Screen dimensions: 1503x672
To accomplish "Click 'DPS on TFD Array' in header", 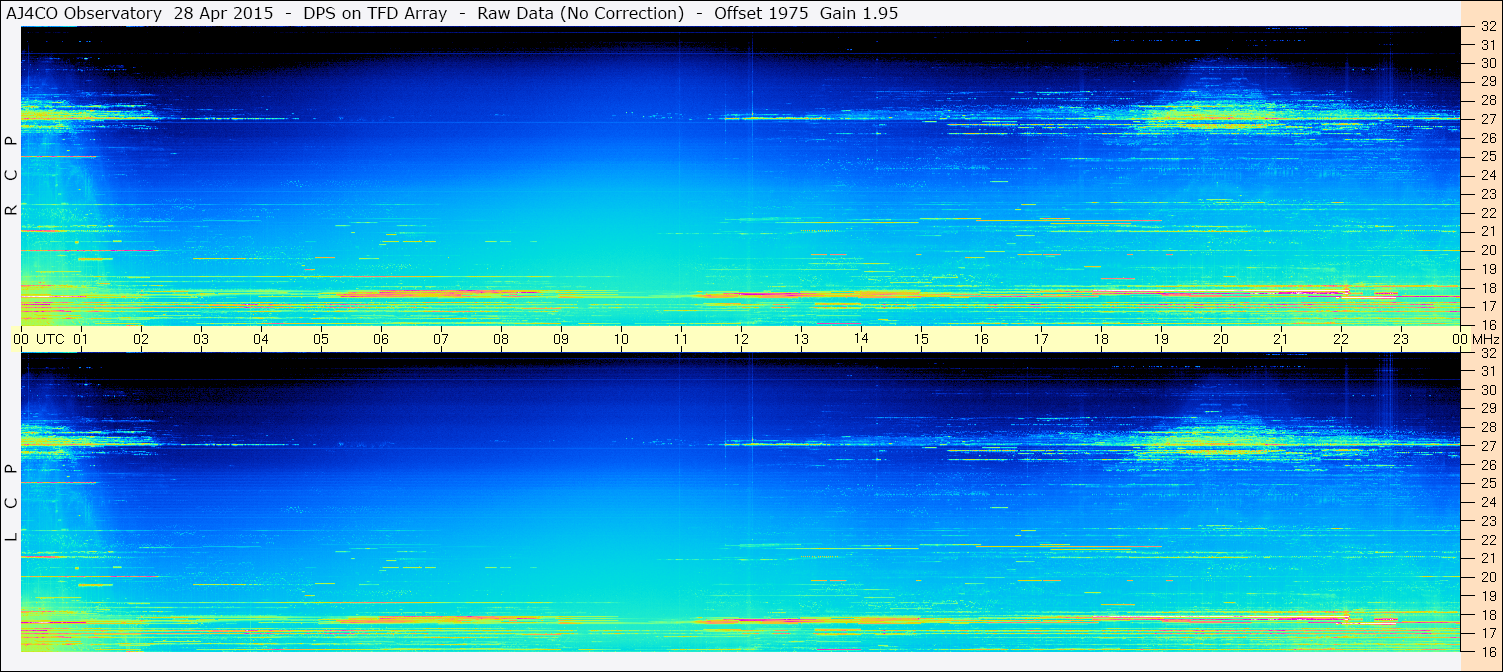I will (374, 13).
